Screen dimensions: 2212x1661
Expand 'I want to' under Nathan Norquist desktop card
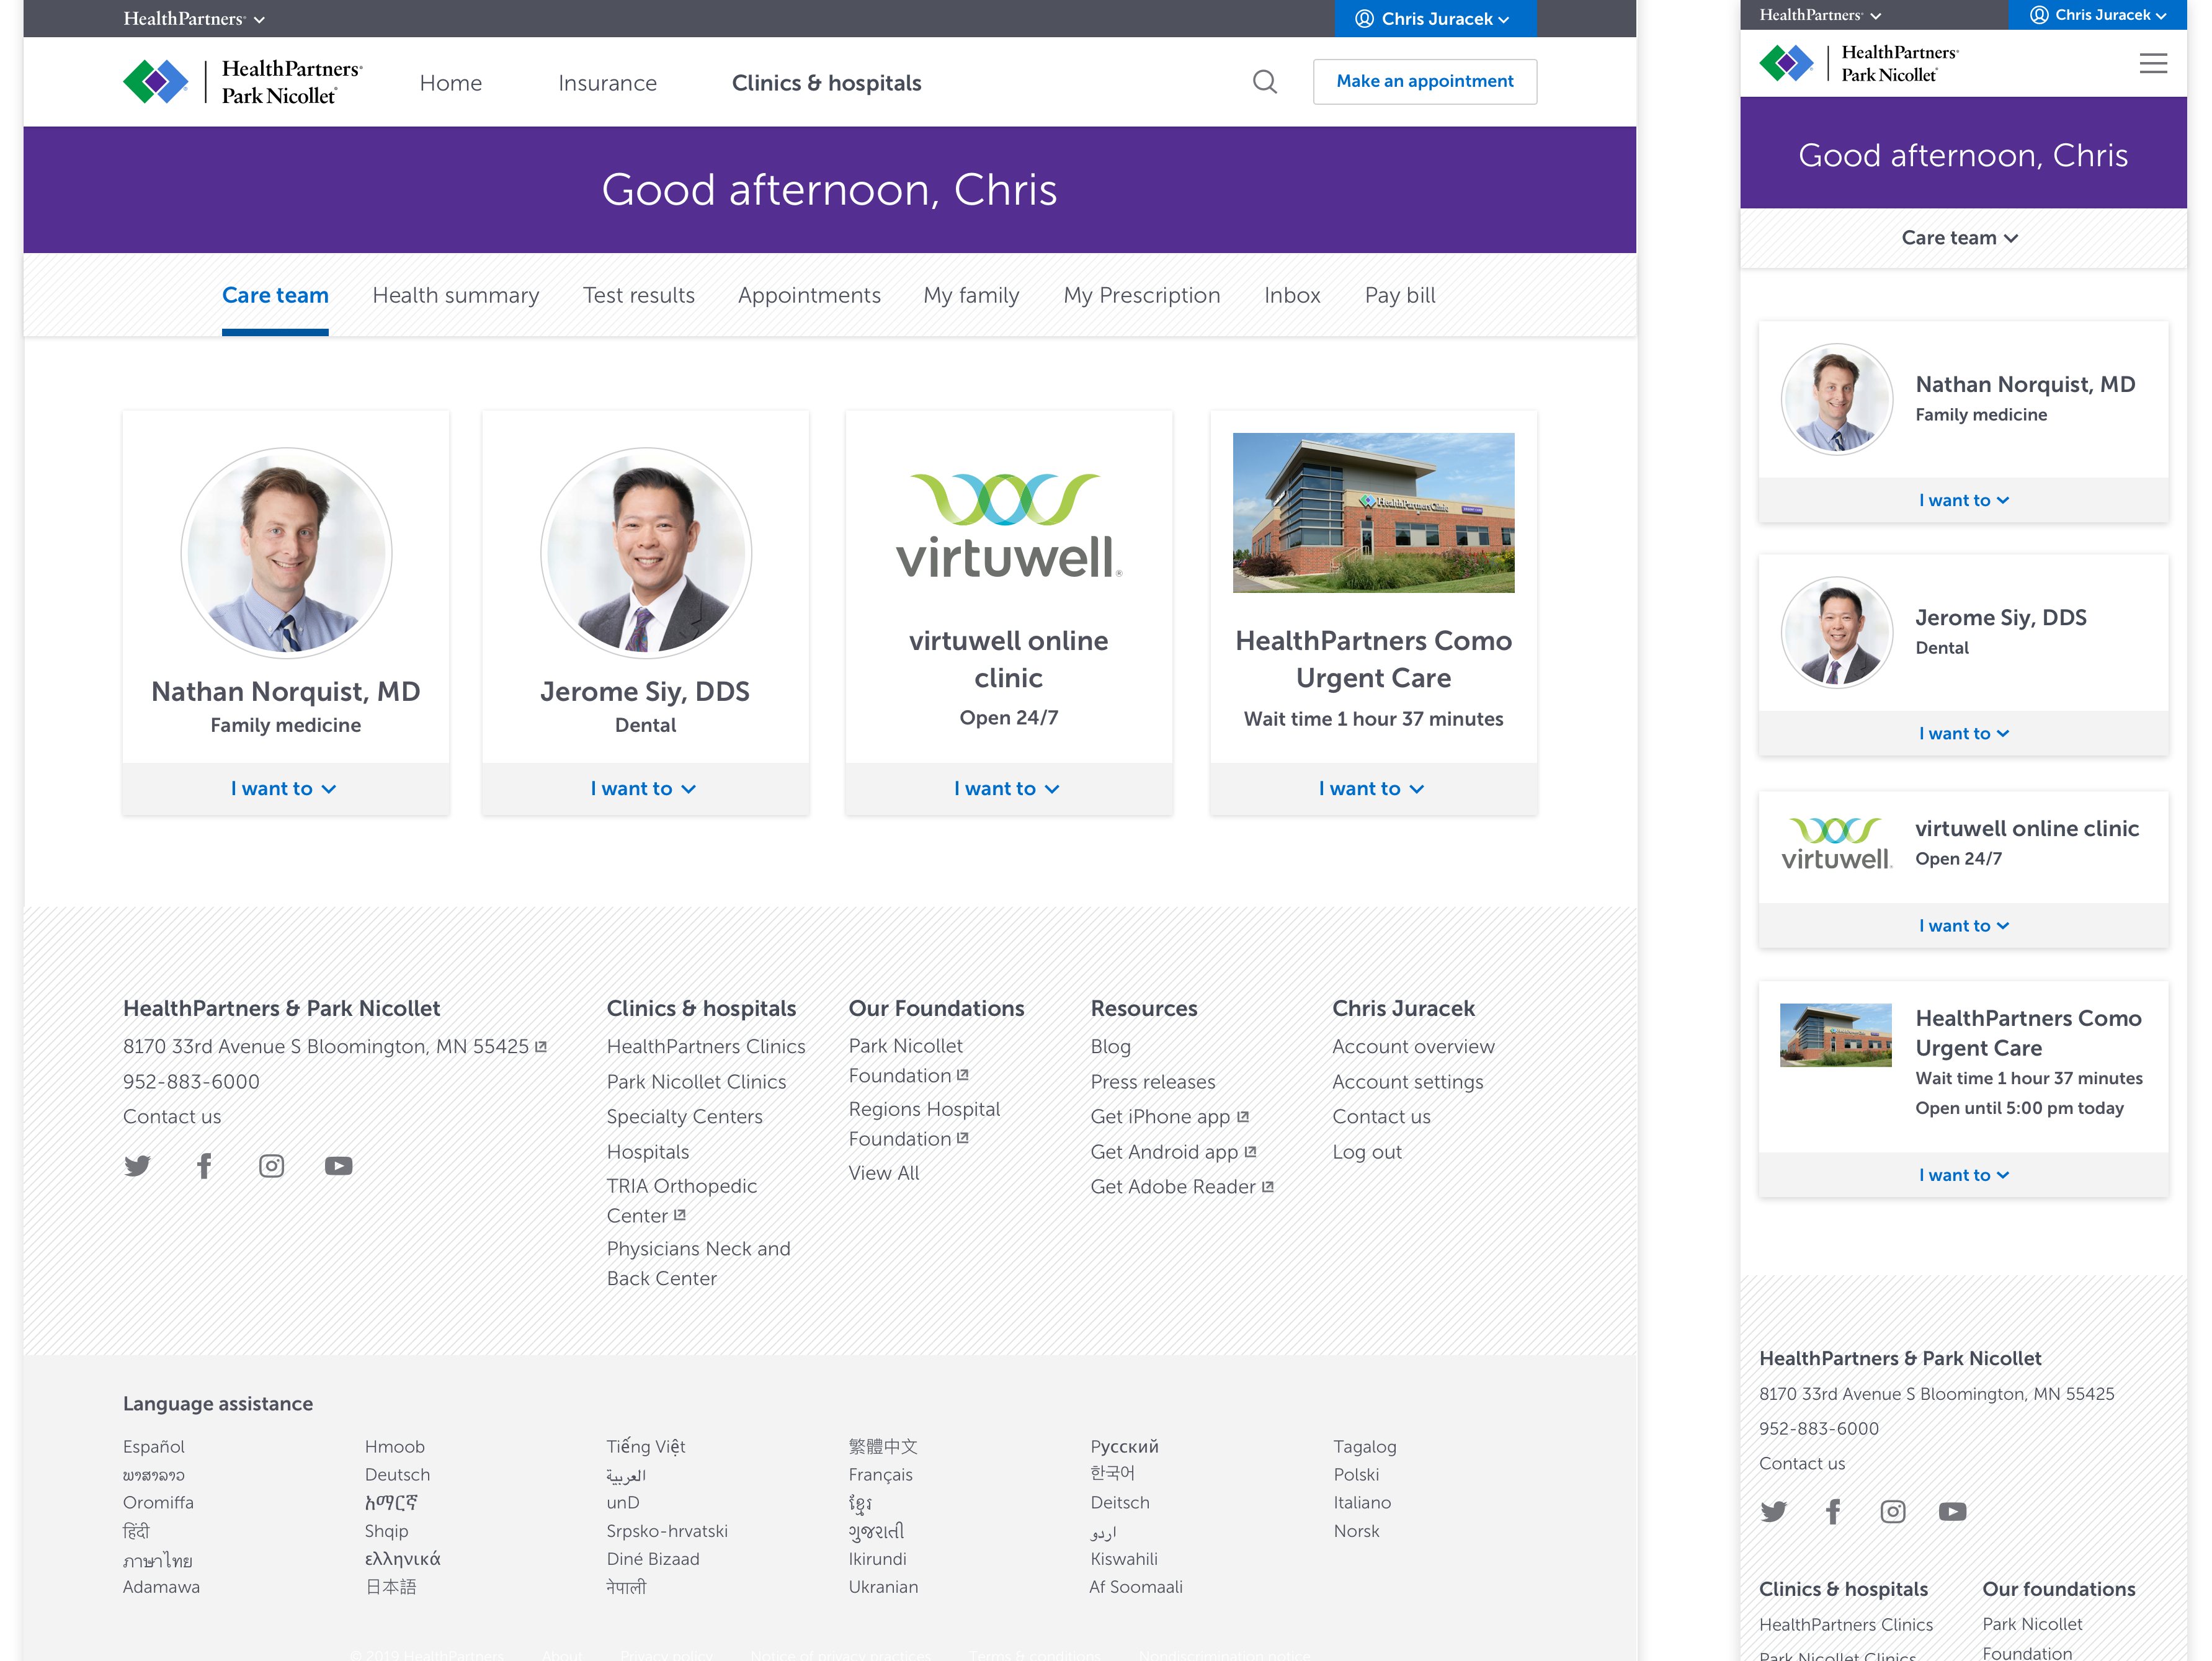click(x=284, y=789)
